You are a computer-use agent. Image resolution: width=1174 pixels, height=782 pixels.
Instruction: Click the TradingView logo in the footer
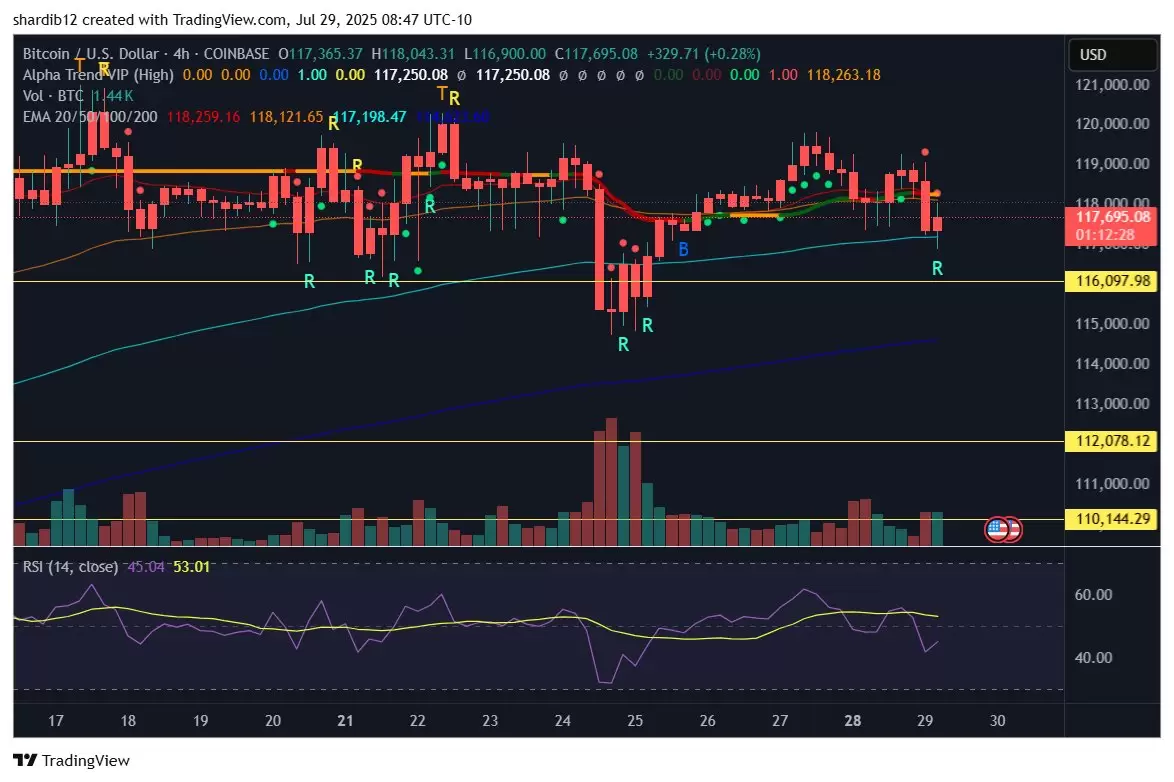72,760
